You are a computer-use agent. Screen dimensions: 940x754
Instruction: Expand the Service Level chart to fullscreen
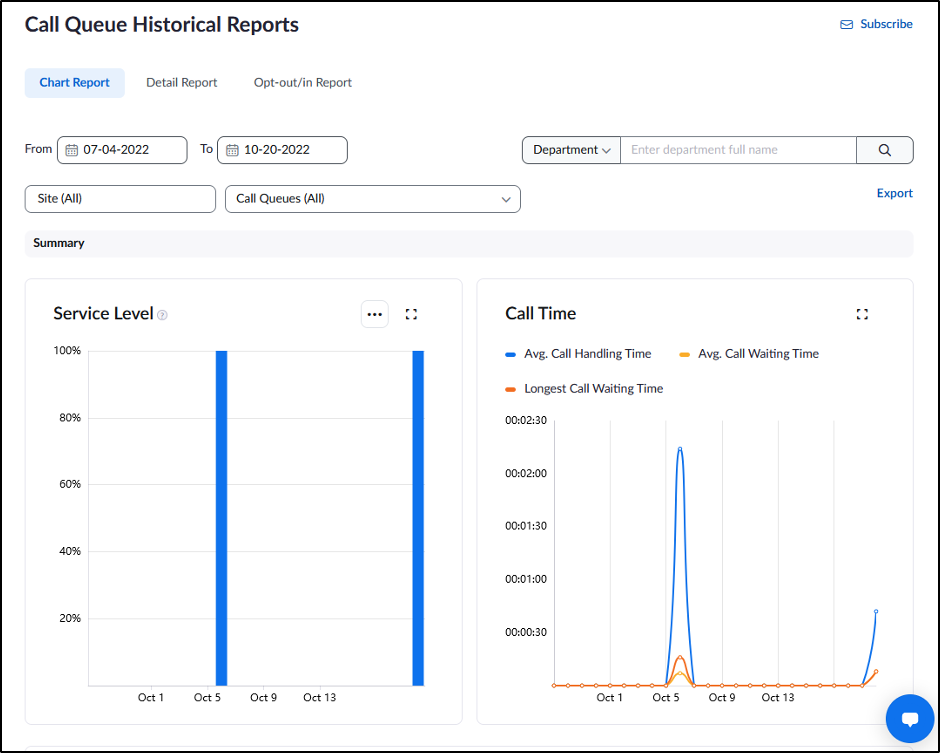click(x=411, y=314)
